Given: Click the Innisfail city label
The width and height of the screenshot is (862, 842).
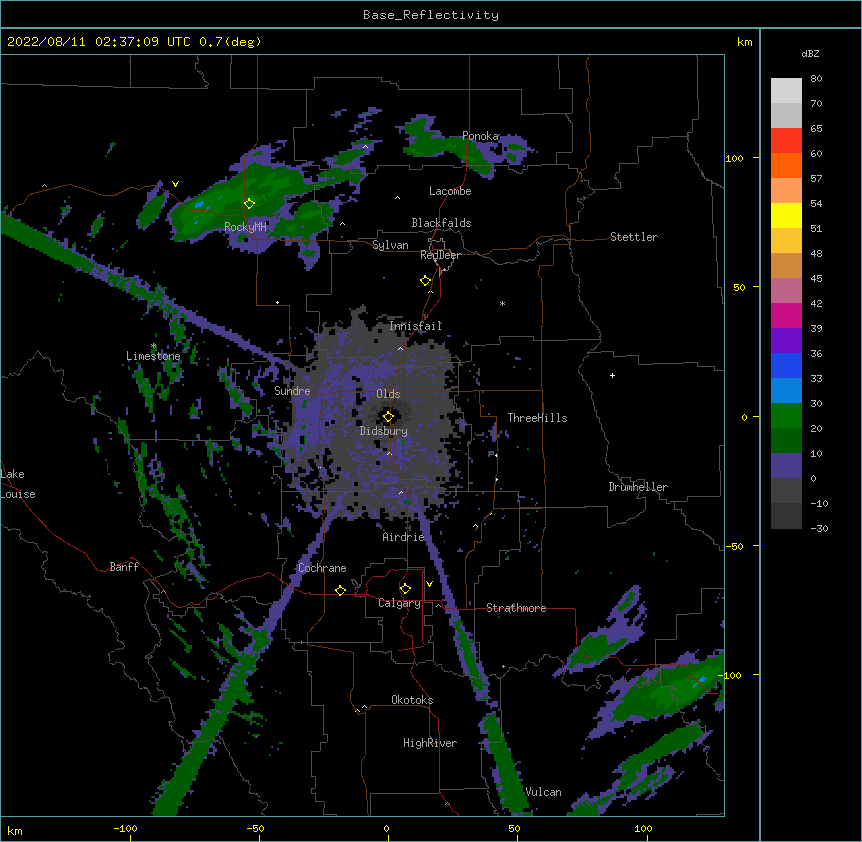Looking at the screenshot, I should click(416, 326).
